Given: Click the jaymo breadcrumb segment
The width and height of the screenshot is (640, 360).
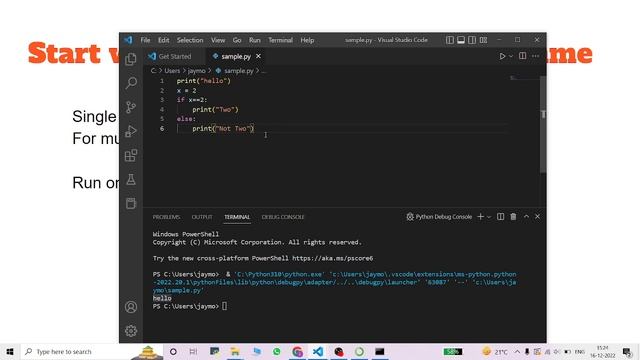Looking at the screenshot, I should [x=196, y=71].
